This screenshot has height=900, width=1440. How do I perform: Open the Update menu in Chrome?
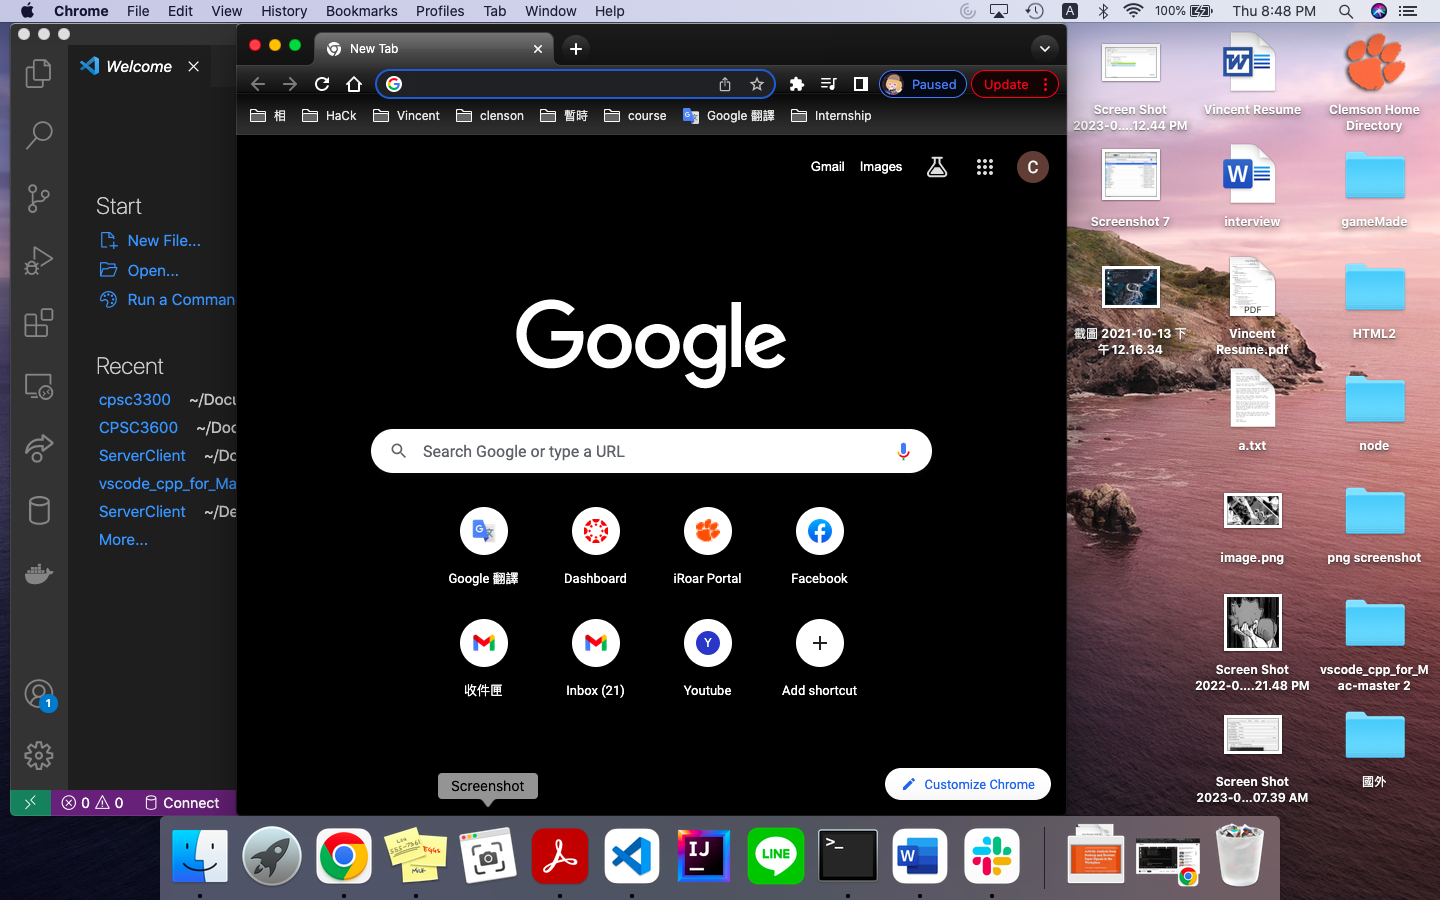[1015, 84]
